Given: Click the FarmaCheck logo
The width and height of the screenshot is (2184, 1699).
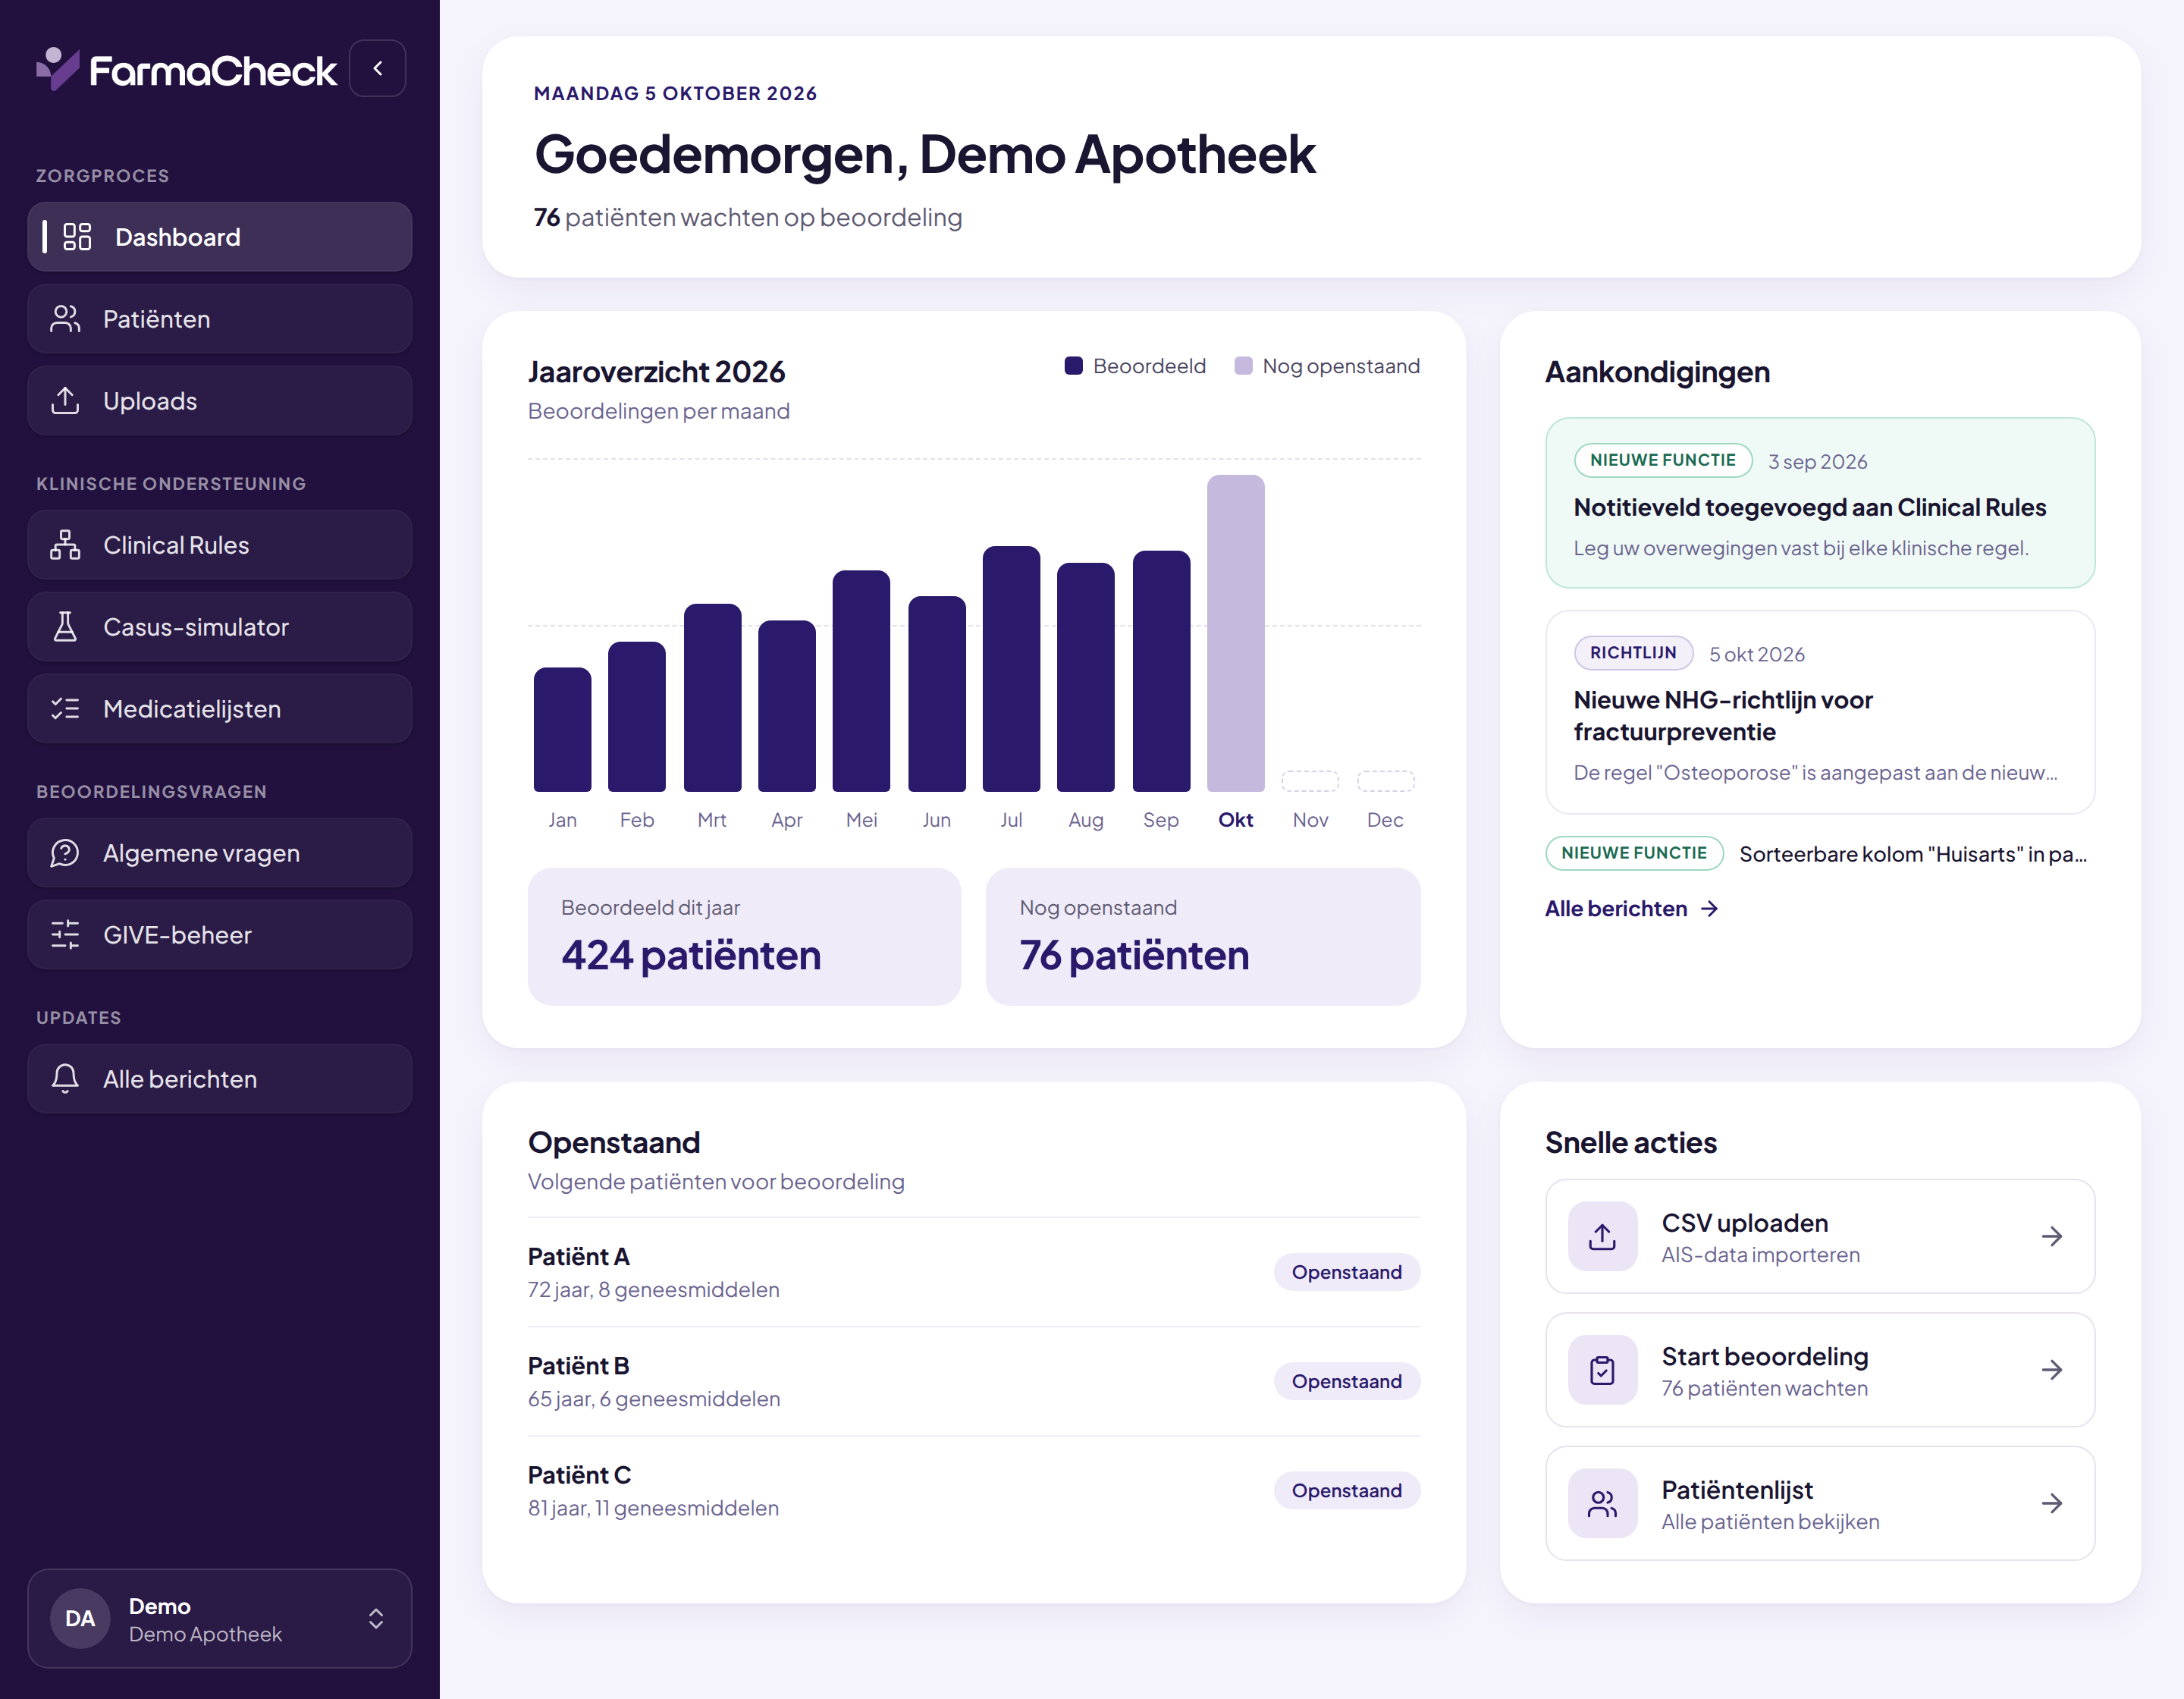Looking at the screenshot, I should [x=187, y=70].
